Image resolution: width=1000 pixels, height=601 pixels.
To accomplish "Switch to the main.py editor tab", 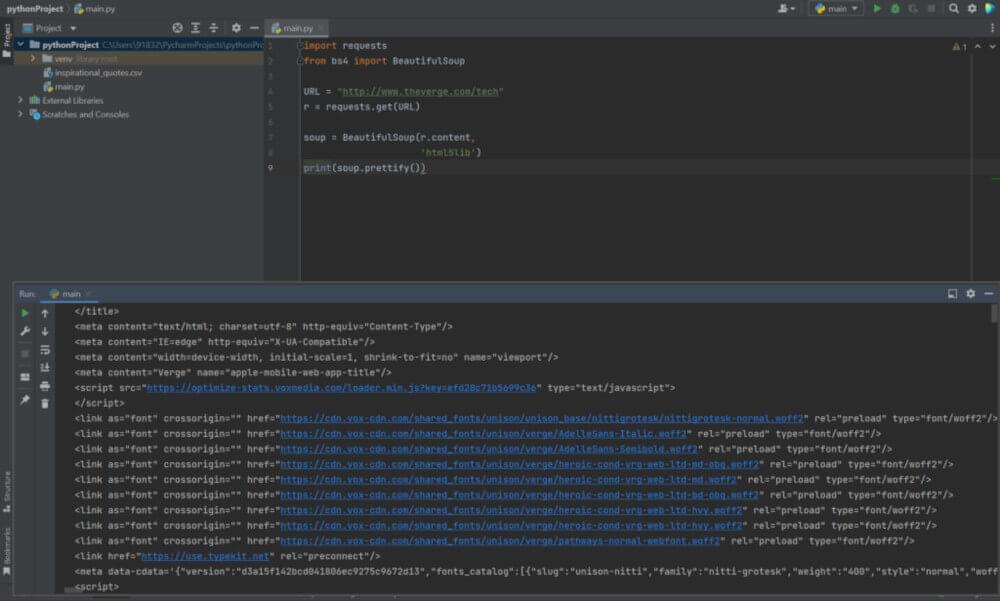I will (x=296, y=28).
